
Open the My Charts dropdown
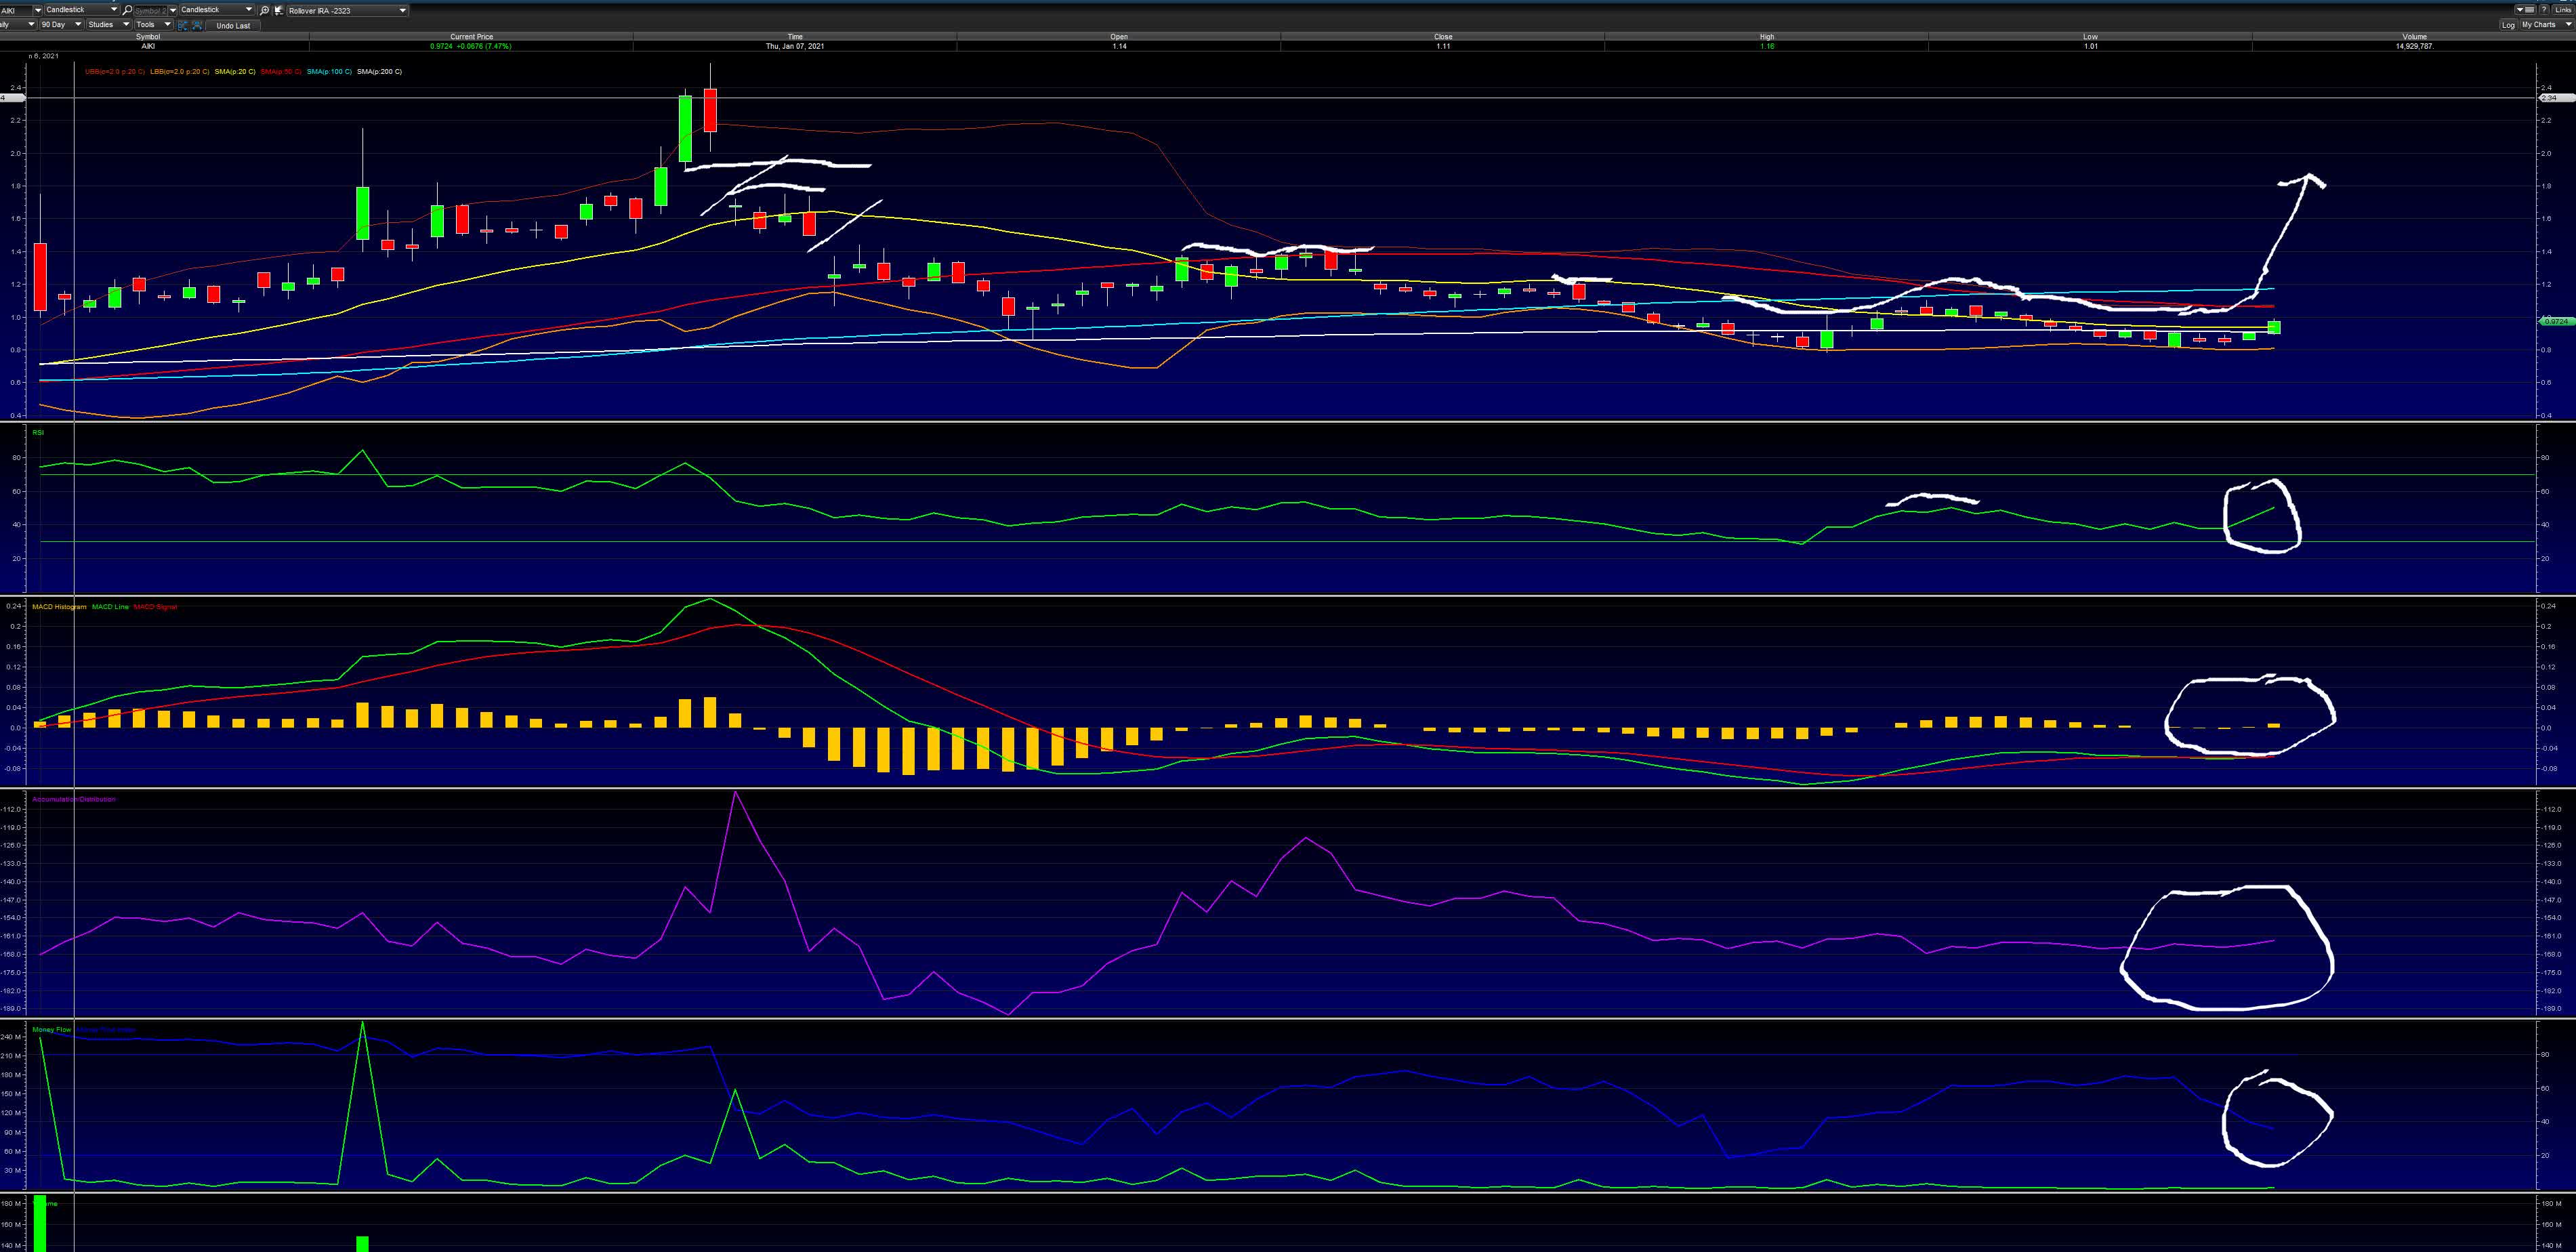click(2547, 25)
